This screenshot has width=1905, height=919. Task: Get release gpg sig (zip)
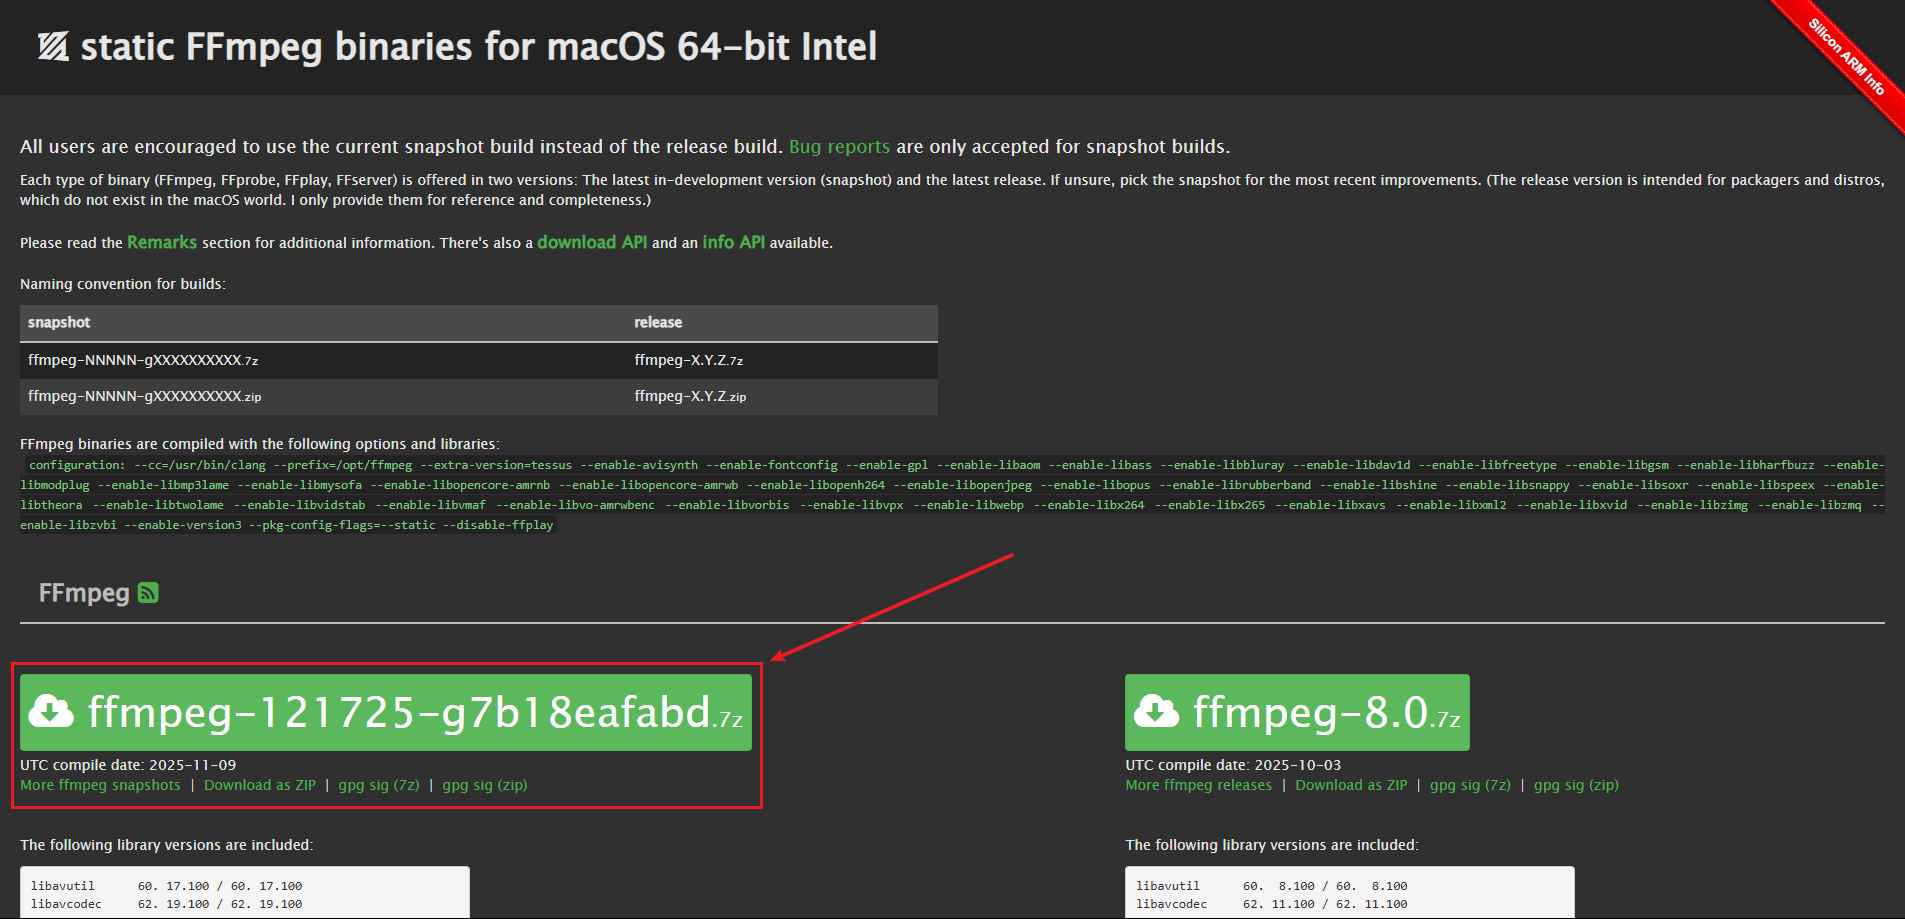(1576, 785)
